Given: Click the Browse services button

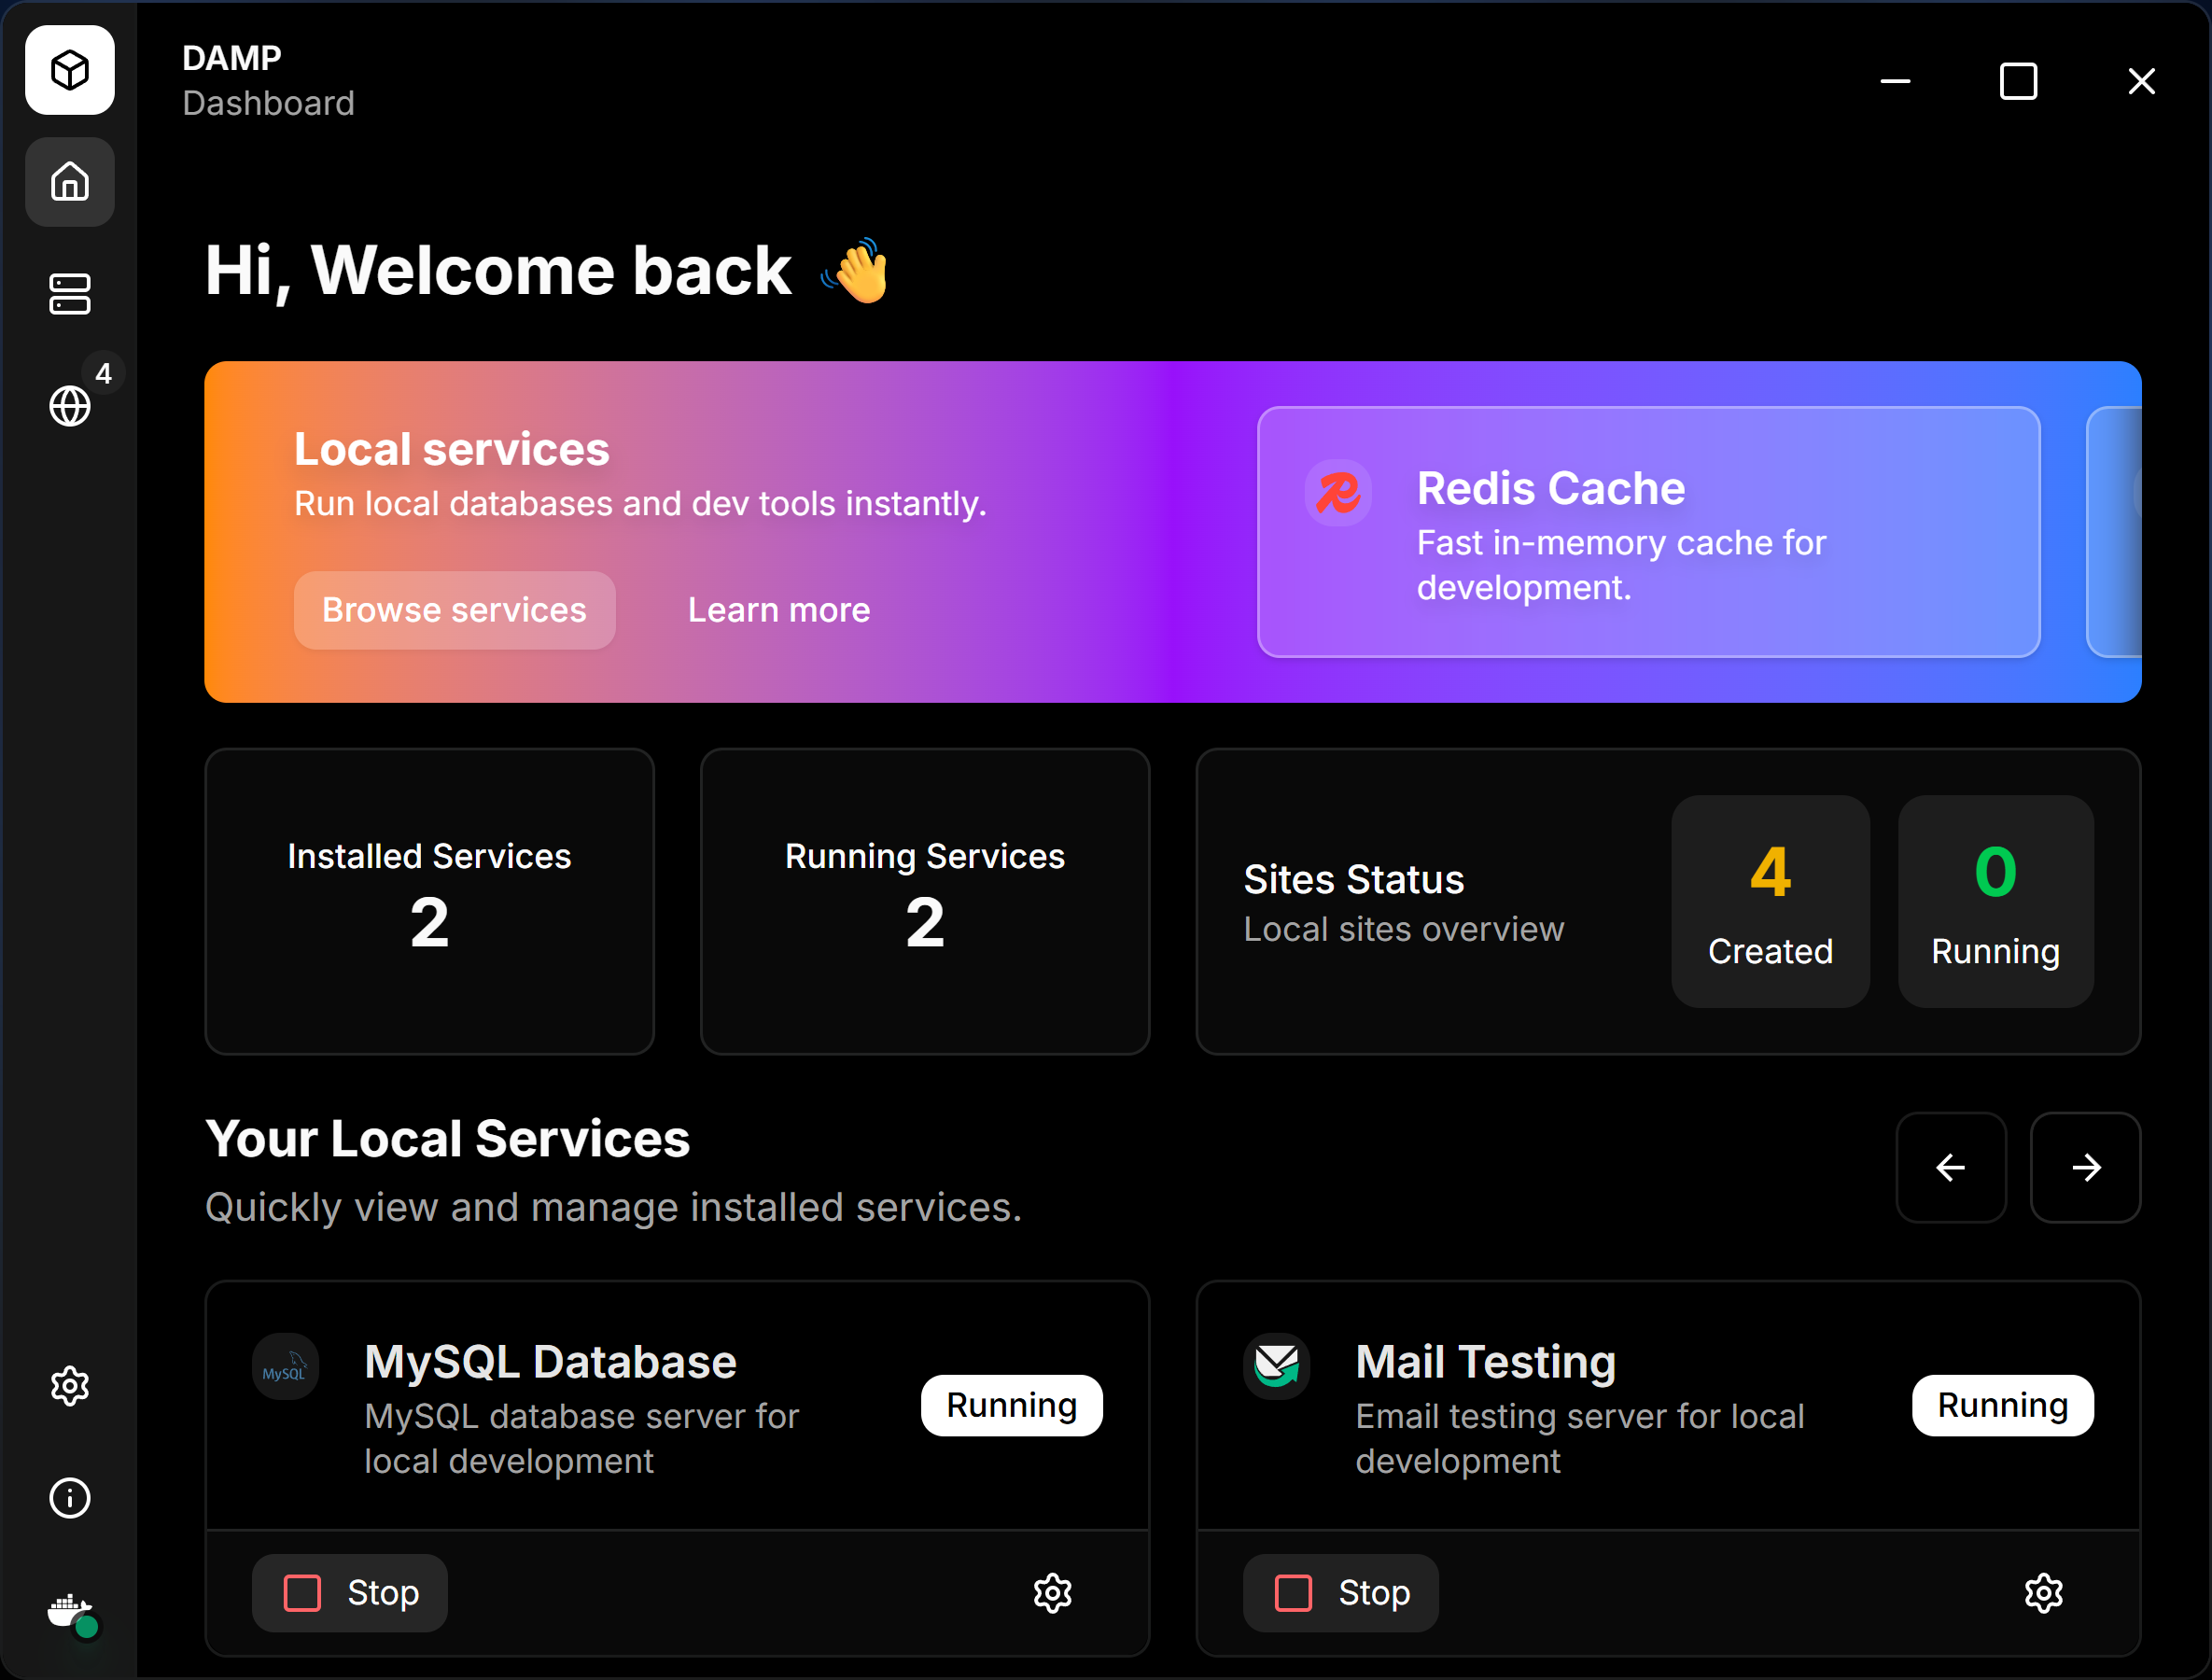Looking at the screenshot, I should pyautogui.click(x=454, y=610).
